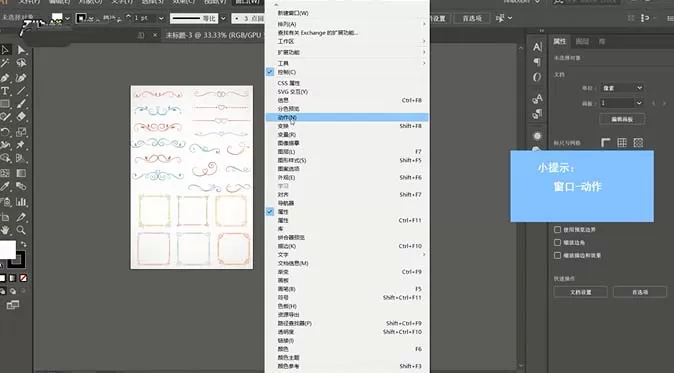Select the Gradient tool
674x373 pixels.
pyautogui.click(x=21, y=173)
